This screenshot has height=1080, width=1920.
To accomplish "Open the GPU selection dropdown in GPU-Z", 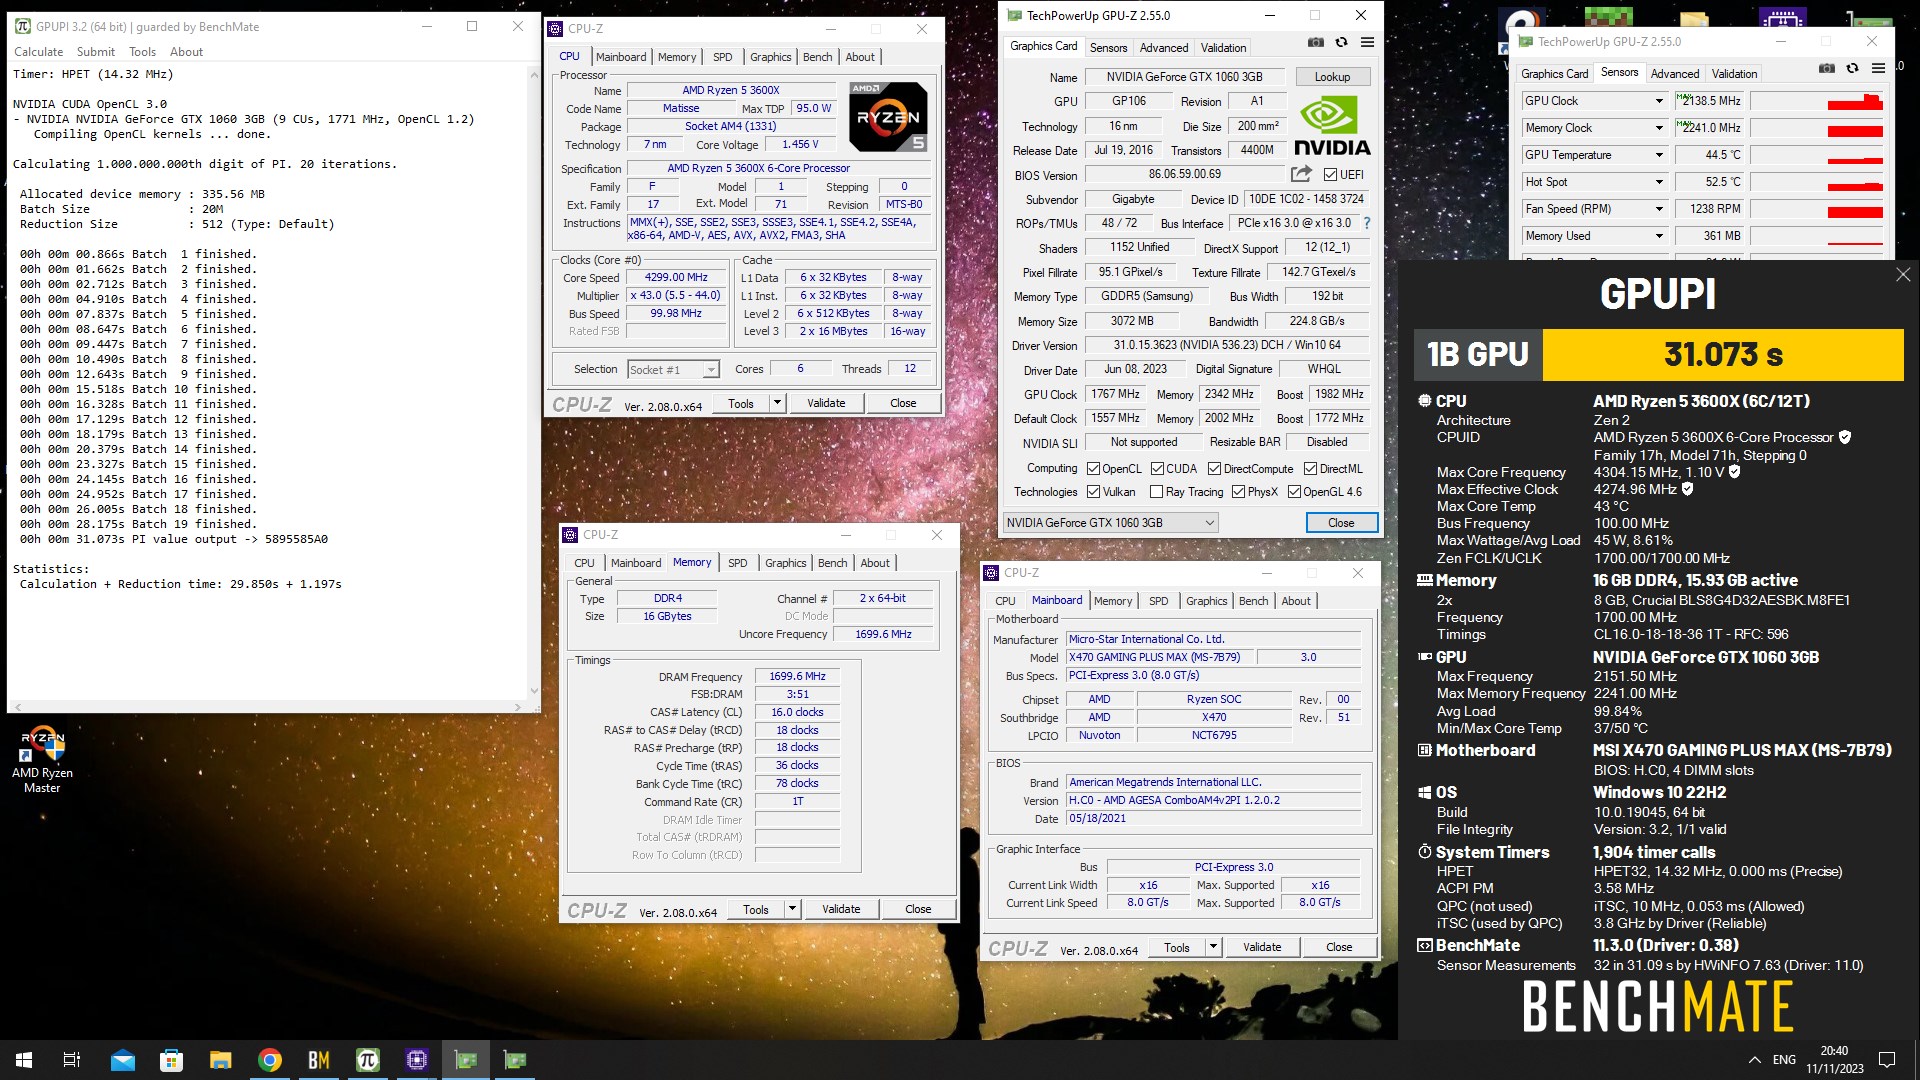I will pos(1111,523).
